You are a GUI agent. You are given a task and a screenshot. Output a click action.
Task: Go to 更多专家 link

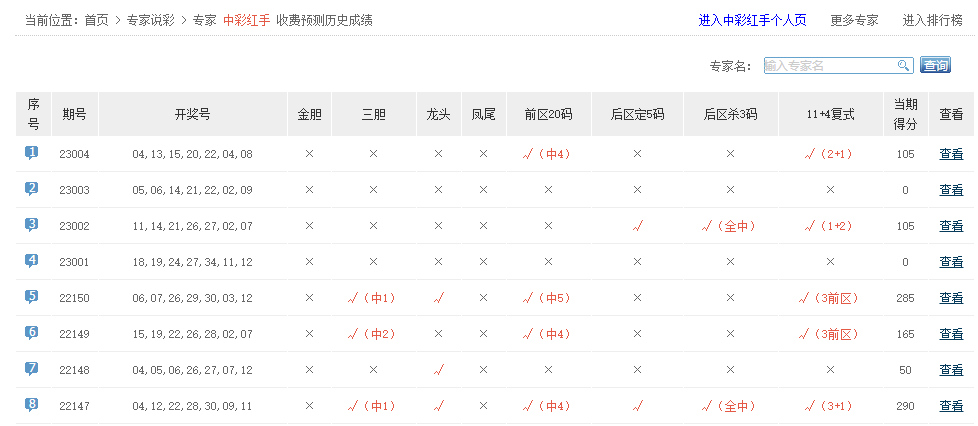pyautogui.click(x=854, y=20)
